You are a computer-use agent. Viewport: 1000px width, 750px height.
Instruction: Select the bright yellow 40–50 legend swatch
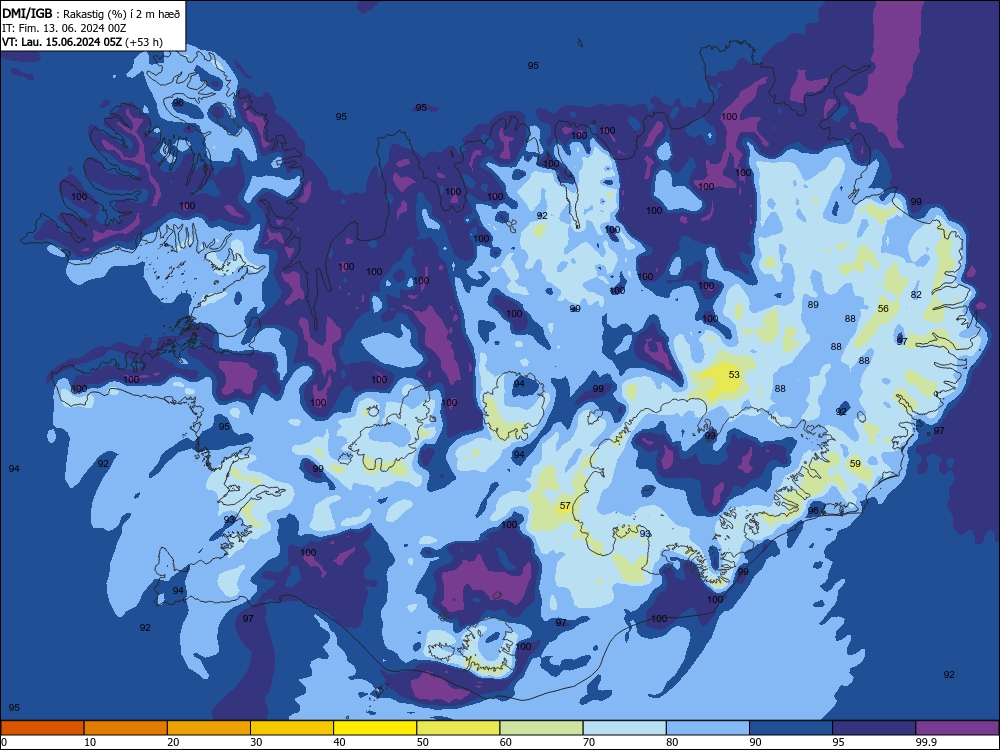(x=375, y=728)
